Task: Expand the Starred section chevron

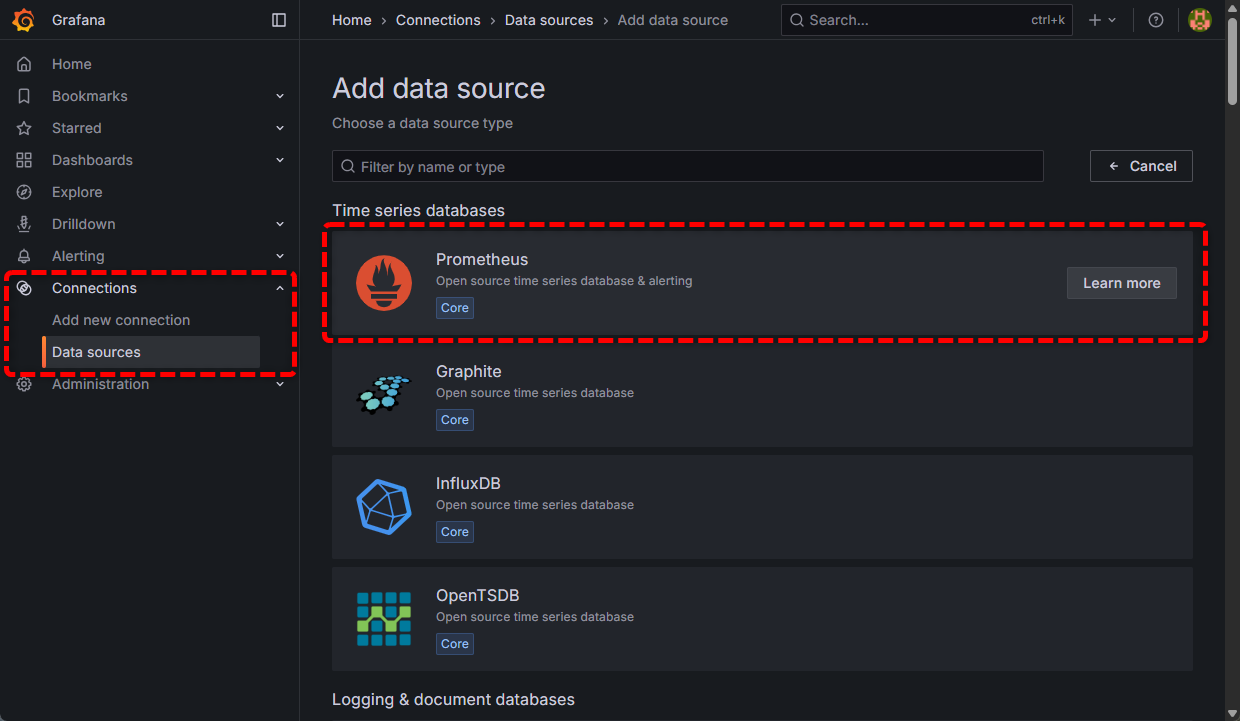Action: click(280, 128)
